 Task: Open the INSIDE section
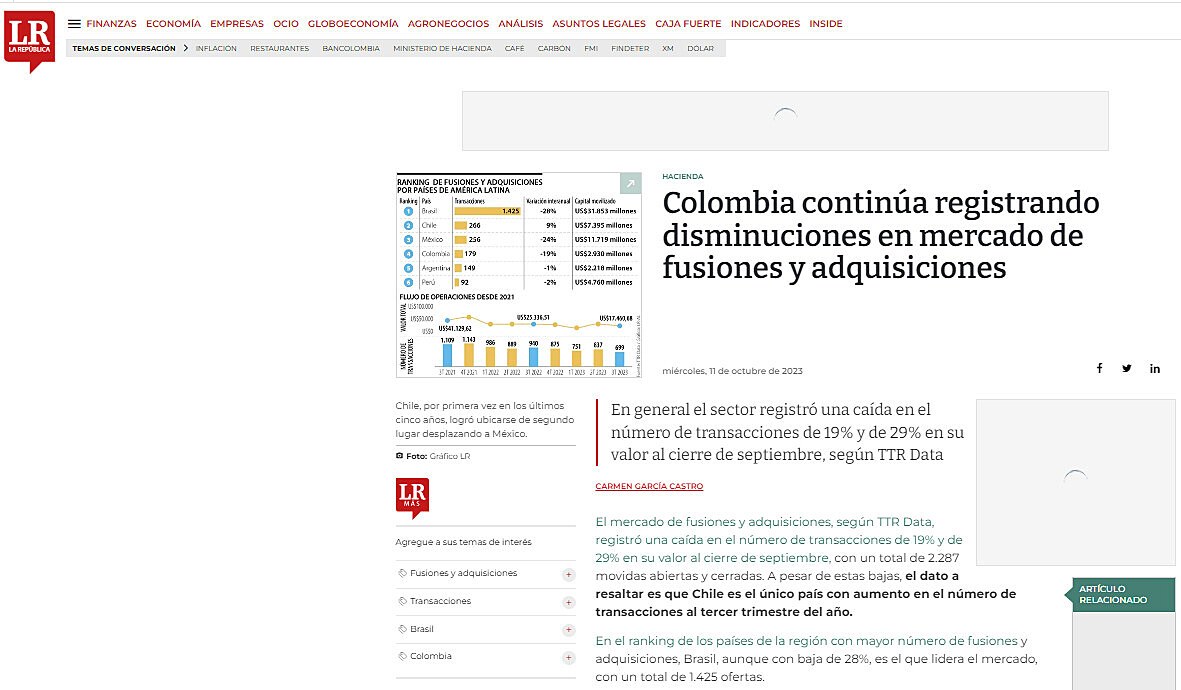pos(825,24)
